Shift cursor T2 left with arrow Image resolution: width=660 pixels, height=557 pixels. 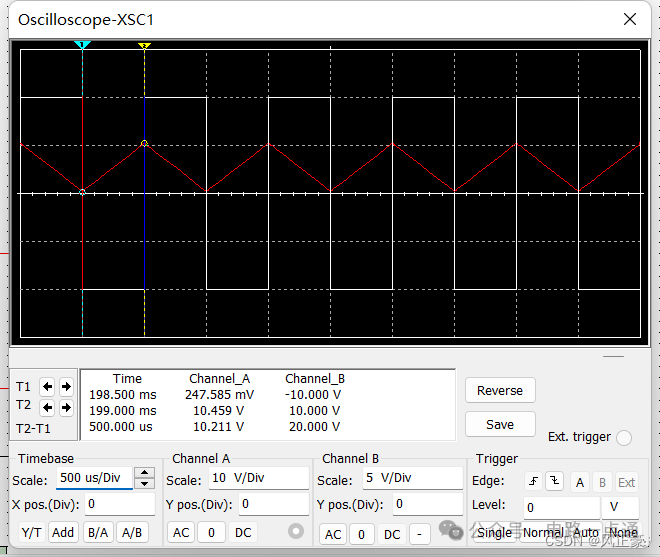pyautogui.click(x=48, y=407)
